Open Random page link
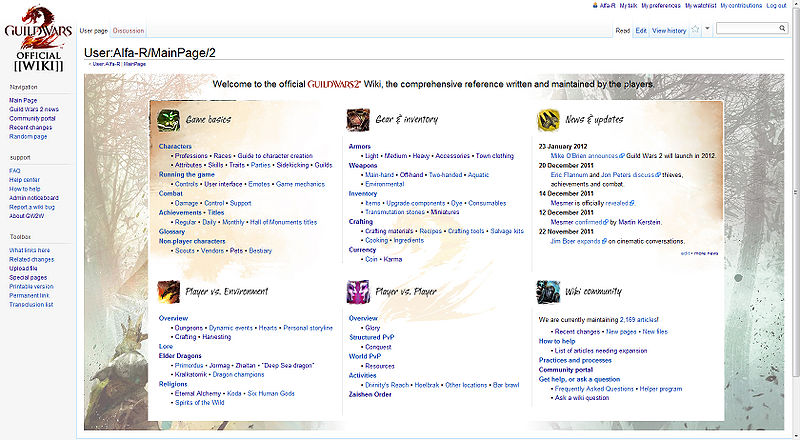Screen dimensions: 800x440 [x=28, y=137]
